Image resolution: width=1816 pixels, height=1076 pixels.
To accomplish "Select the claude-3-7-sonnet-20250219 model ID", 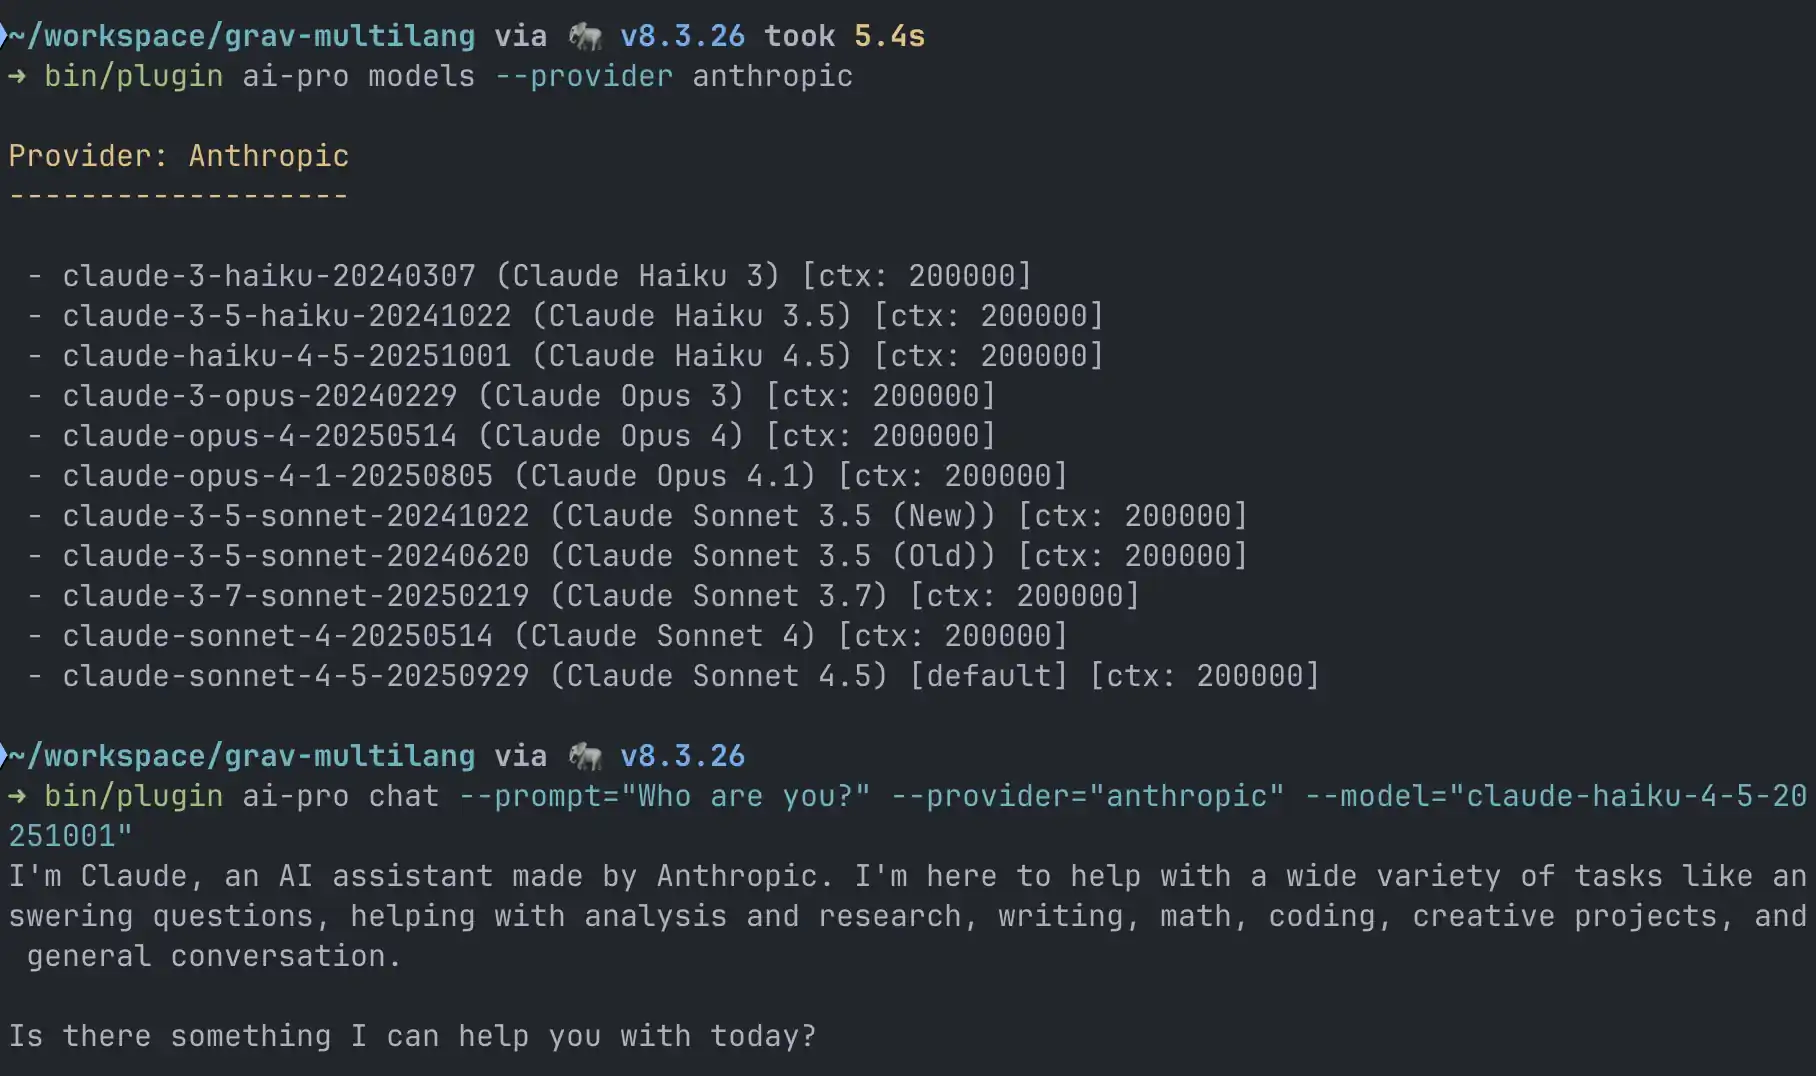I will (296, 596).
